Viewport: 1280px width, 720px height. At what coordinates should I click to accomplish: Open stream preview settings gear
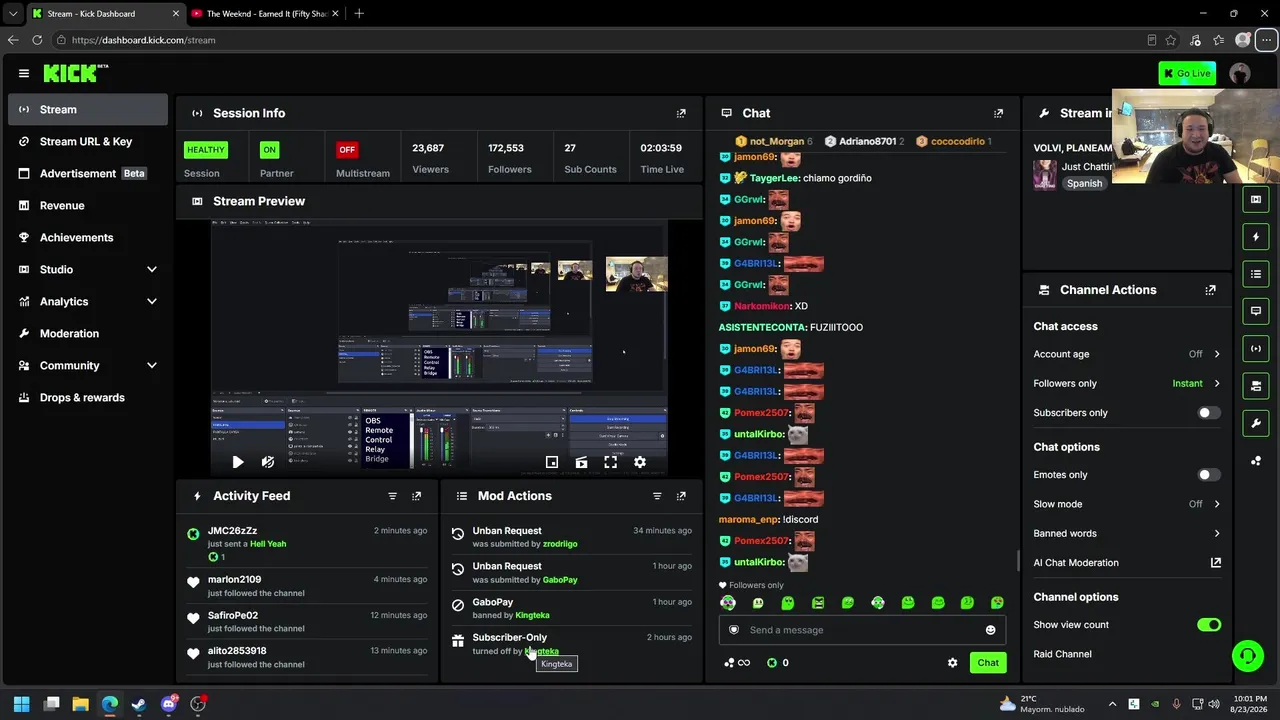(640, 462)
